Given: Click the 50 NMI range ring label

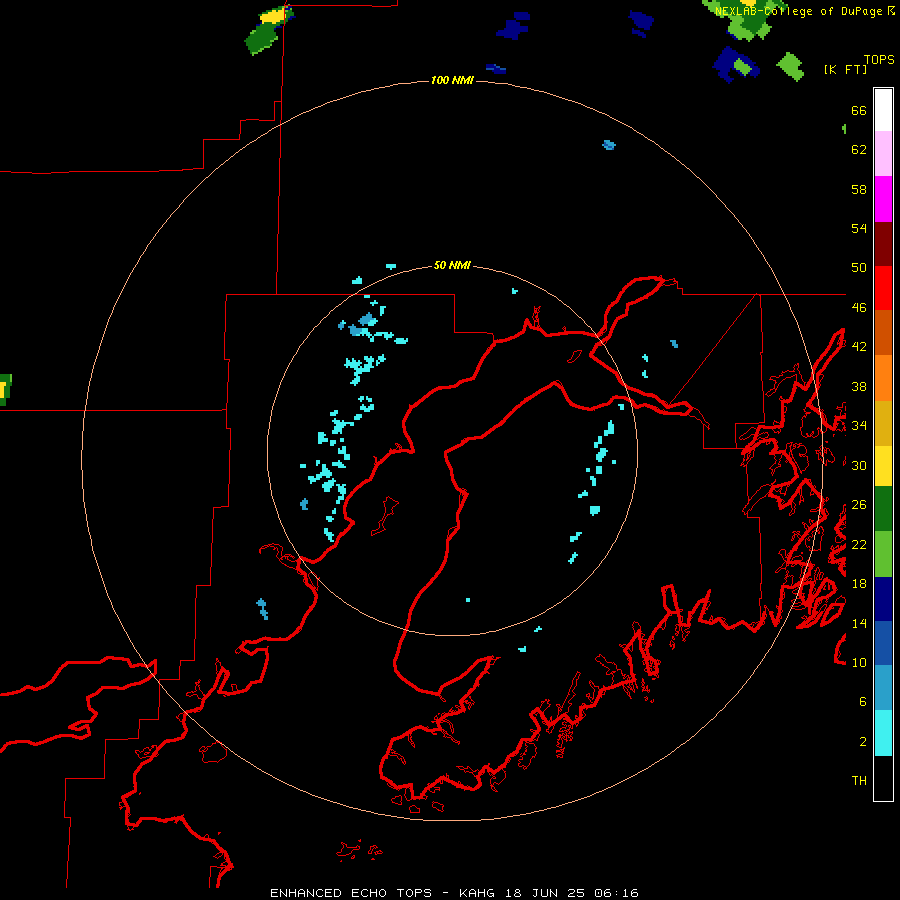Looking at the screenshot, I should point(452,265).
